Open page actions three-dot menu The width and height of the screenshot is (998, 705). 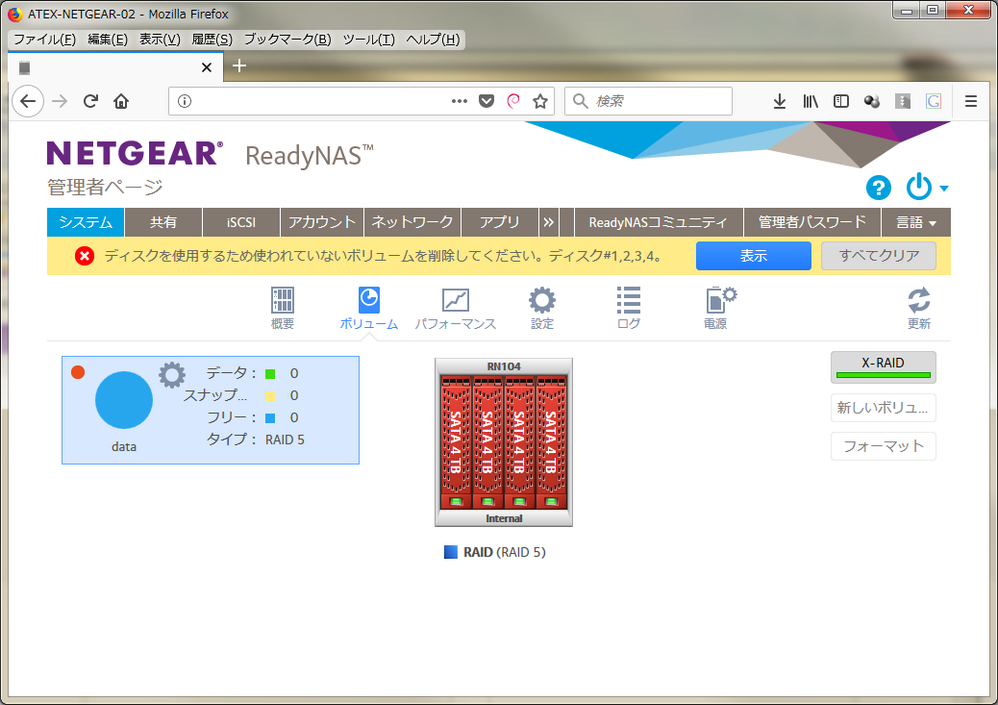click(460, 101)
